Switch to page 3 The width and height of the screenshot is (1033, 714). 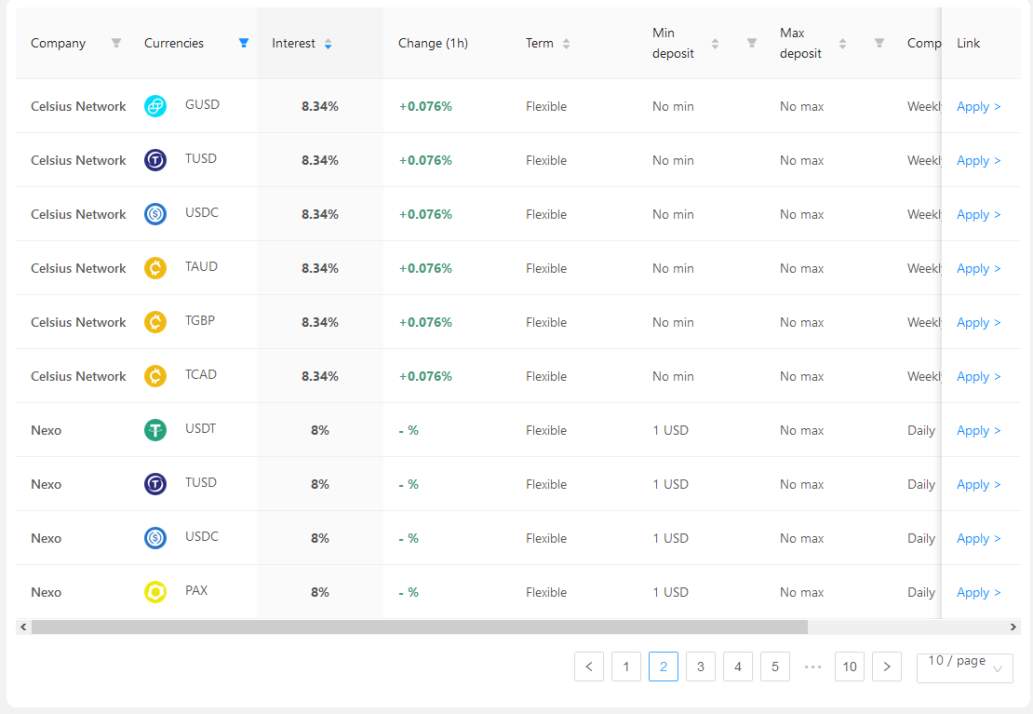700,667
